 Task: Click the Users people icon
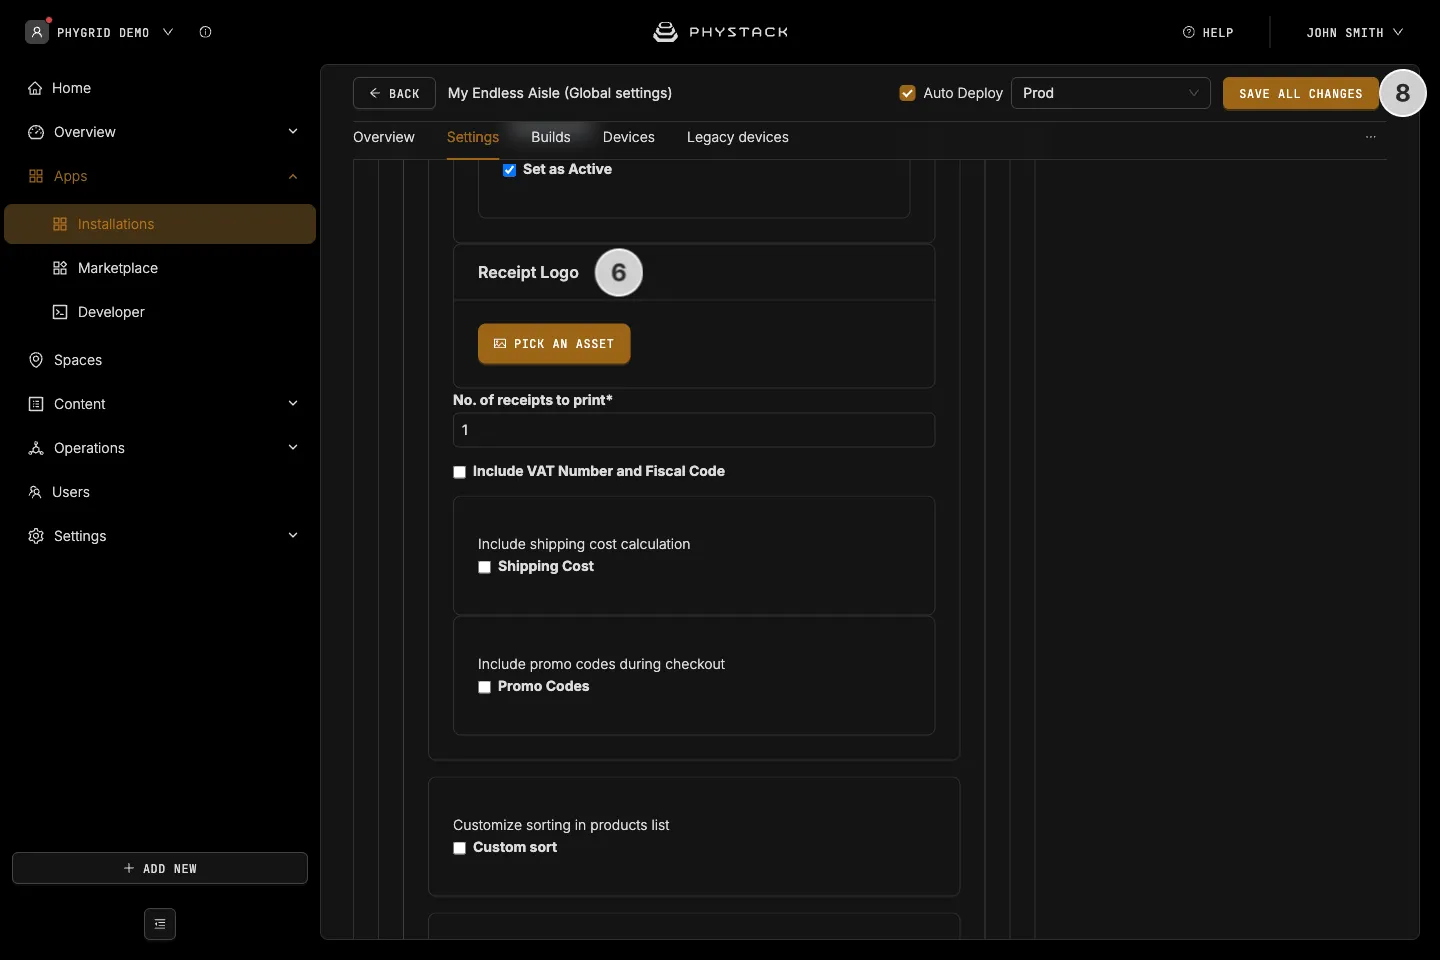(35, 492)
